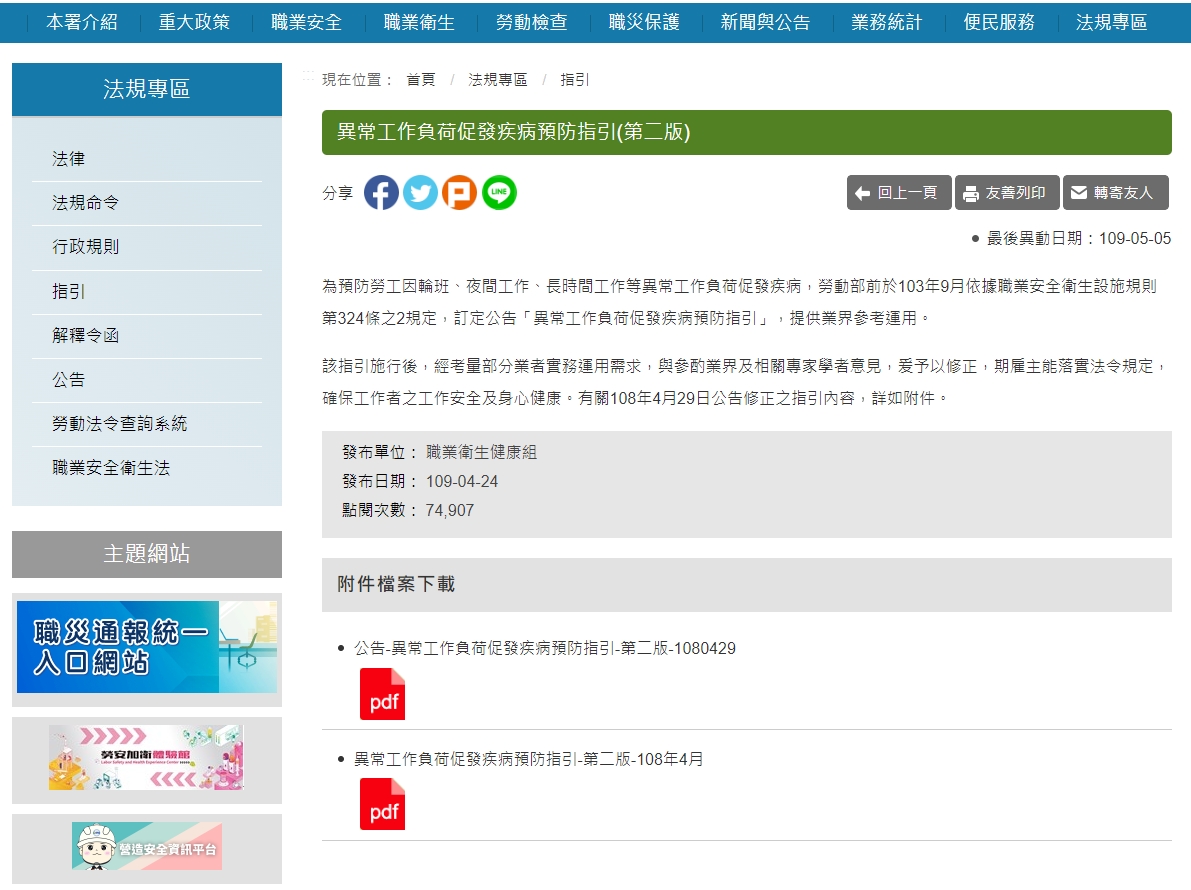Share page through LINE icon
Screen dimensions: 1191x890
tap(499, 193)
